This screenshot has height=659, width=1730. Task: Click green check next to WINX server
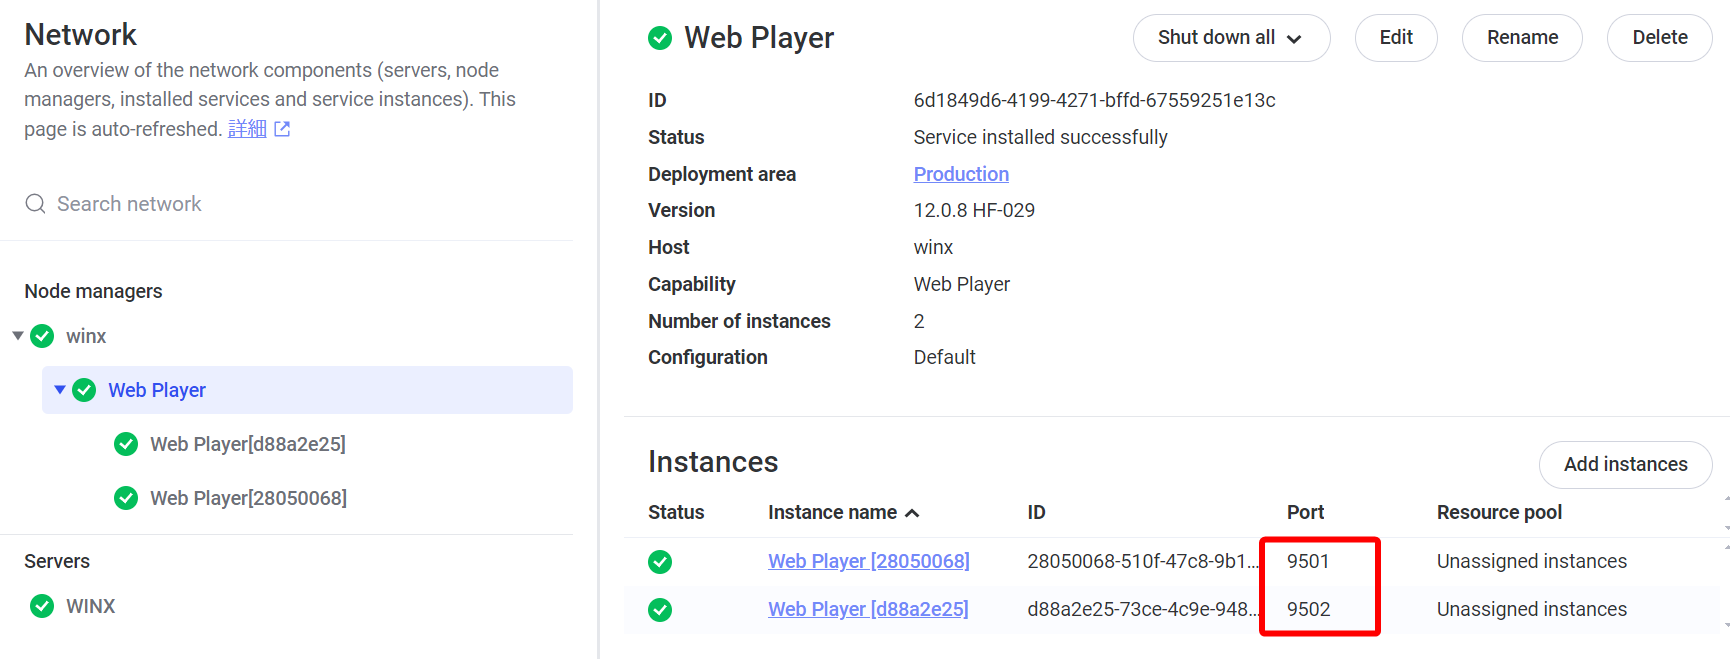click(42, 606)
